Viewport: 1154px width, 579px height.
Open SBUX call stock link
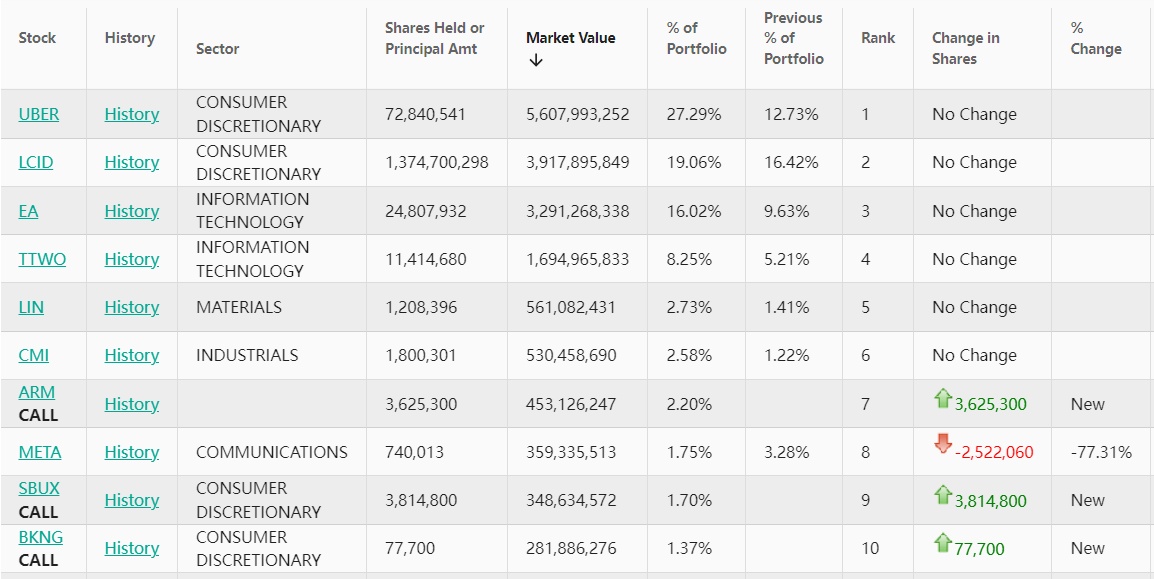39,488
